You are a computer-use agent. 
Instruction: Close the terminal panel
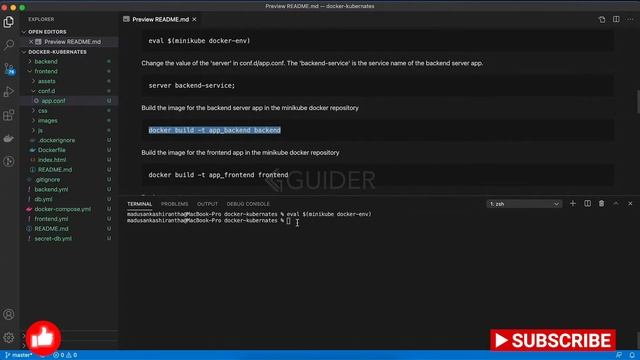630,203
